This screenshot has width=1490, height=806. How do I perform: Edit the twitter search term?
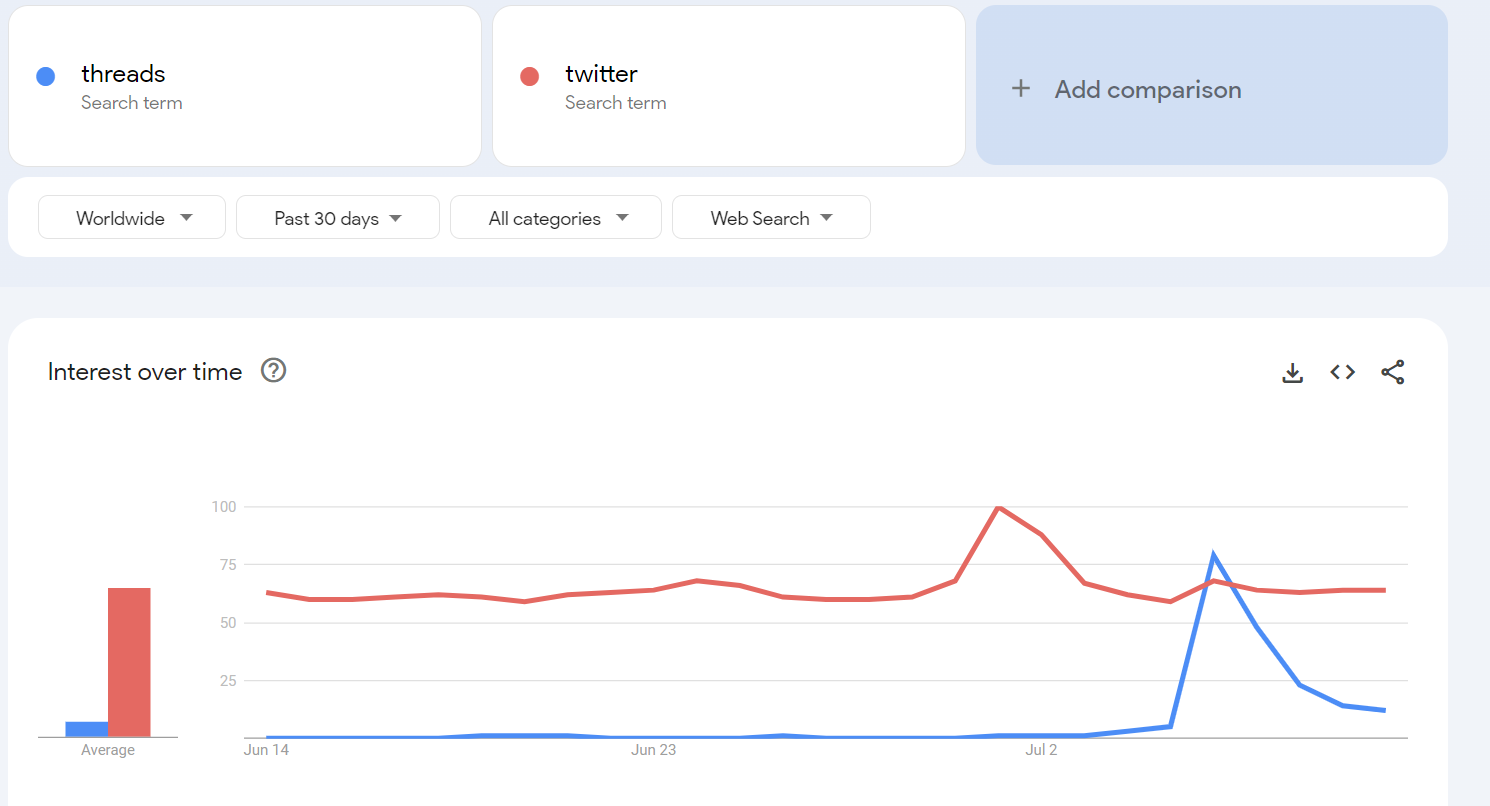point(729,86)
